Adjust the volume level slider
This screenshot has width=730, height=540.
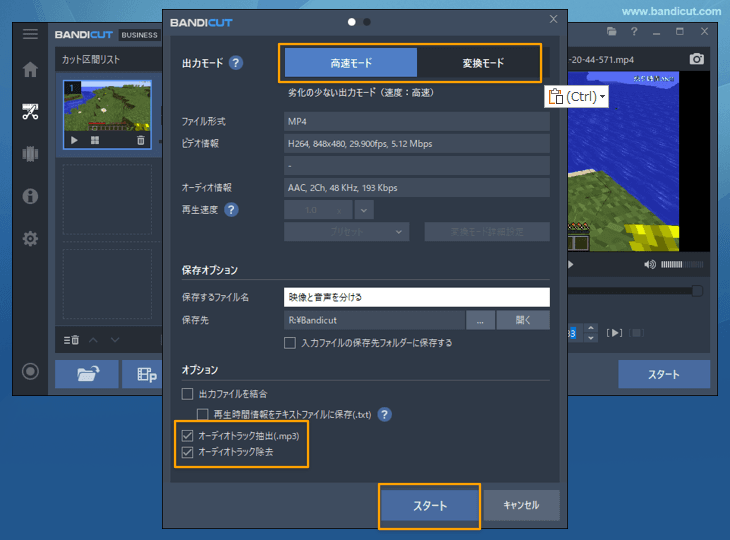coord(682,264)
